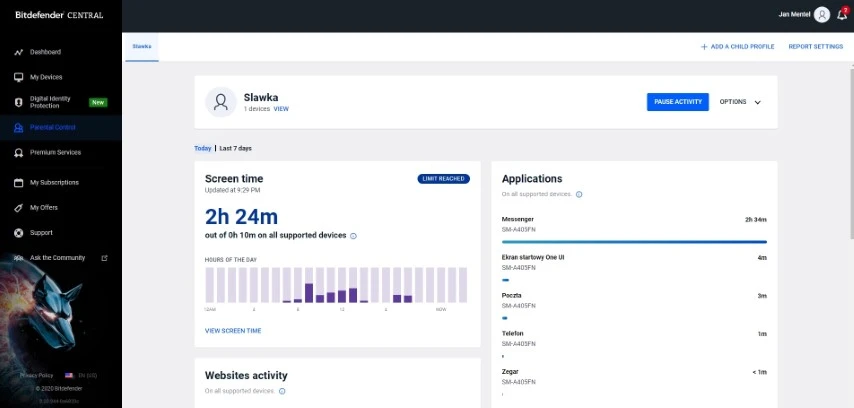
Task: Open Digital Identity Protection shield icon
Action: [18, 102]
